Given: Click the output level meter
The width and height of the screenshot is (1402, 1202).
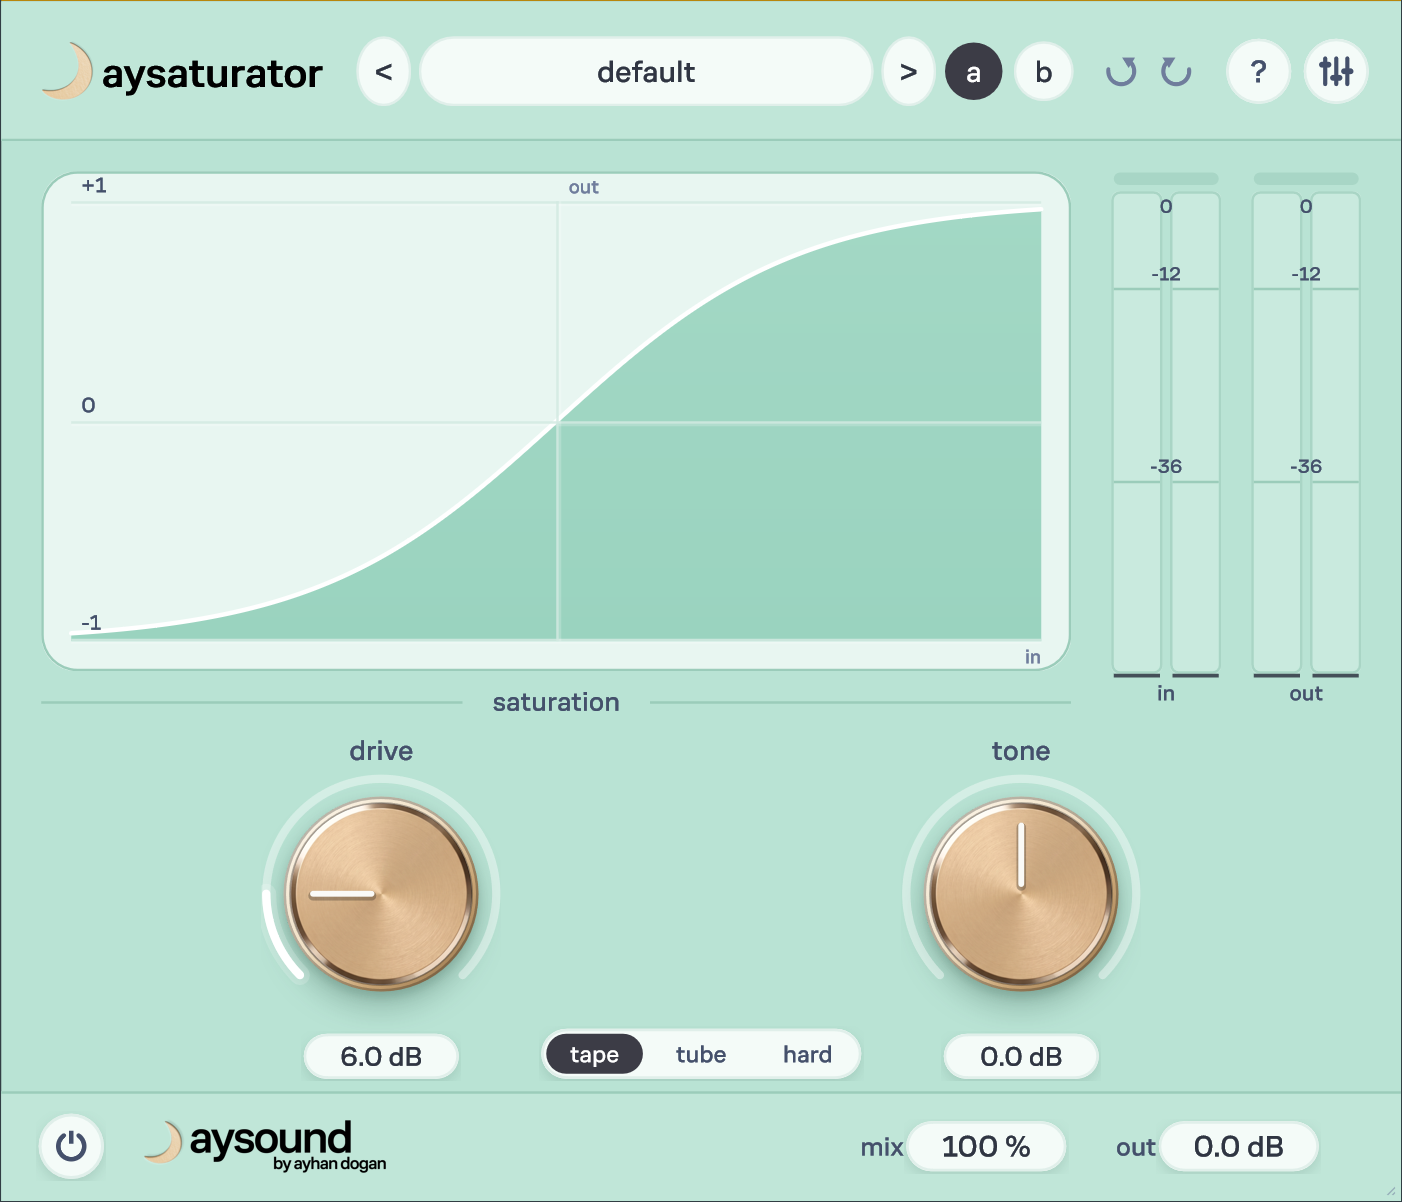Looking at the screenshot, I should 1306,433.
